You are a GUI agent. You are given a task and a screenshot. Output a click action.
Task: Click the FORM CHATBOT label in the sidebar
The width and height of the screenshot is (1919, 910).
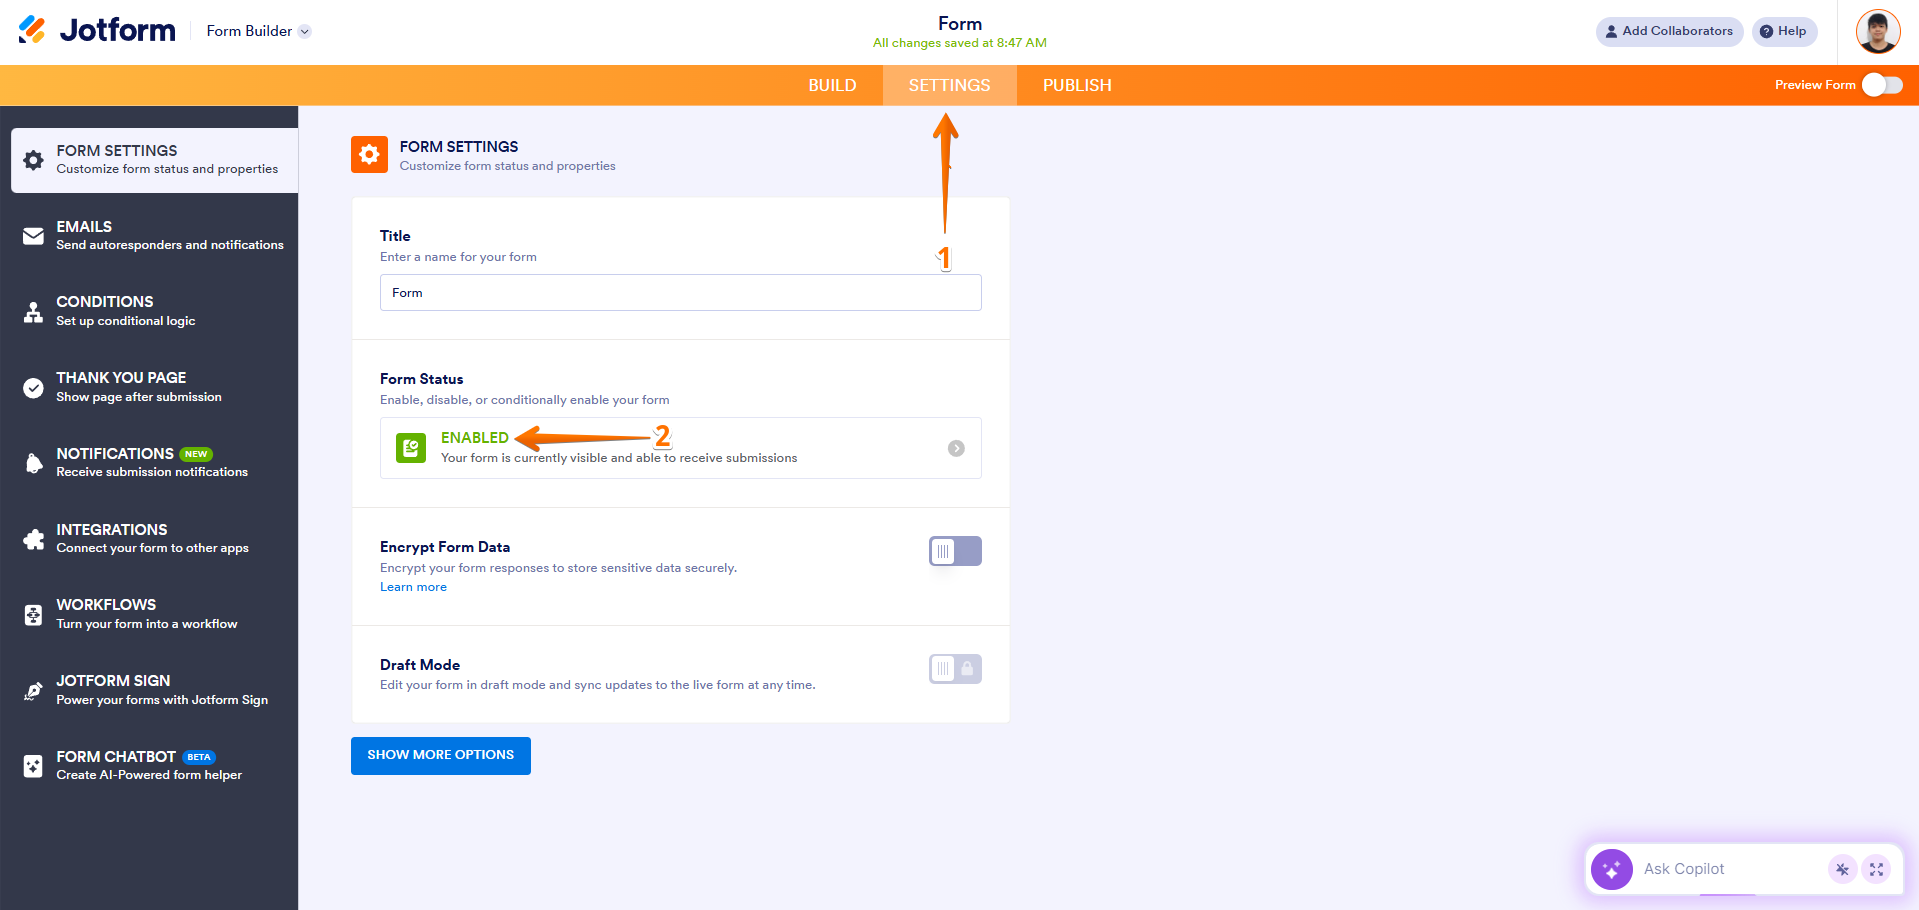(x=116, y=757)
